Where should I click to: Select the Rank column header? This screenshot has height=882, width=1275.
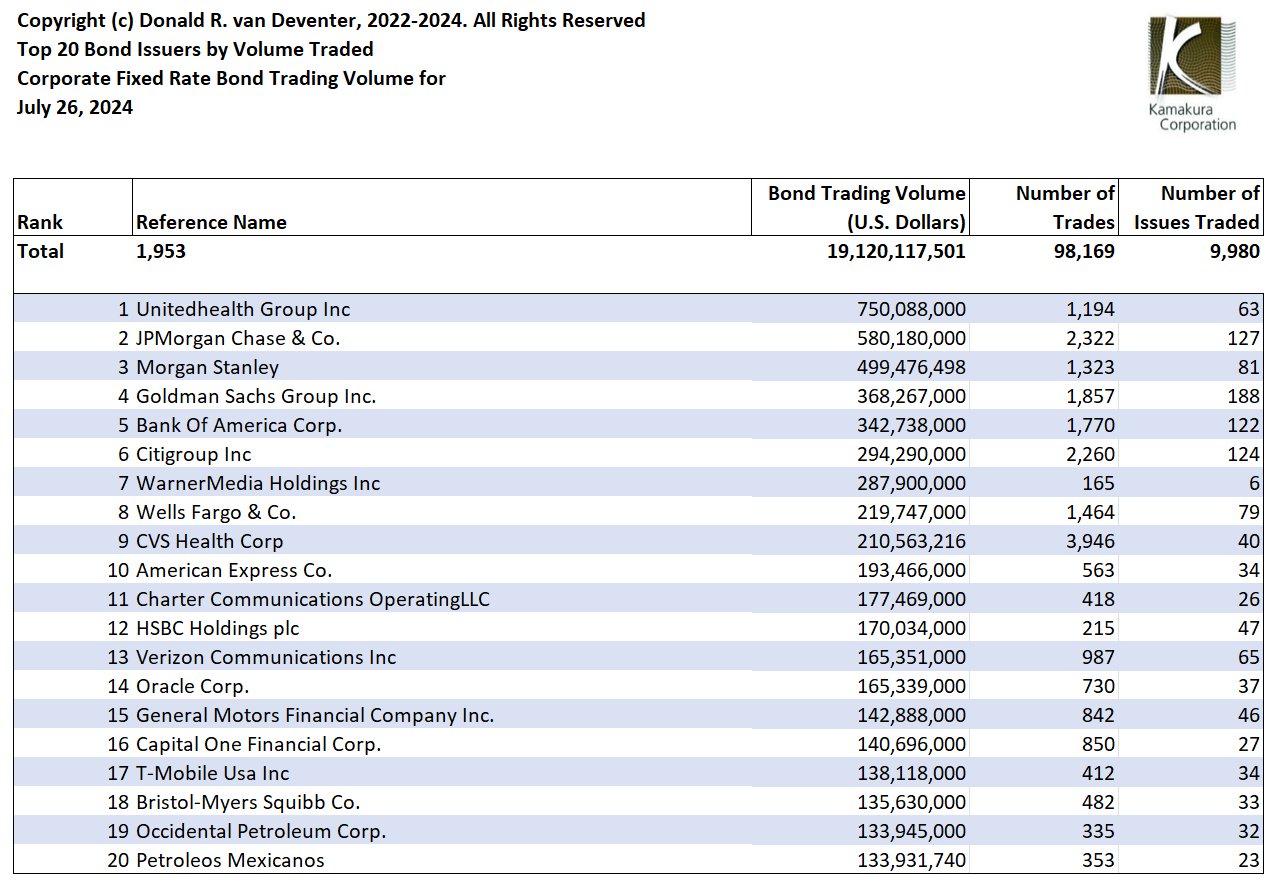40,222
